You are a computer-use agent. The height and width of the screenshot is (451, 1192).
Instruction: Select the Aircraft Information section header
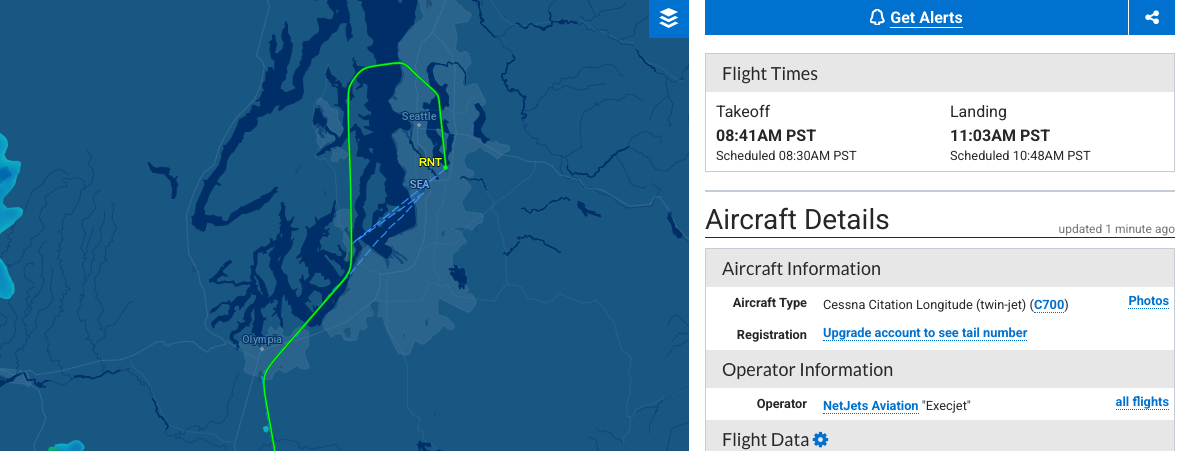[801, 269]
